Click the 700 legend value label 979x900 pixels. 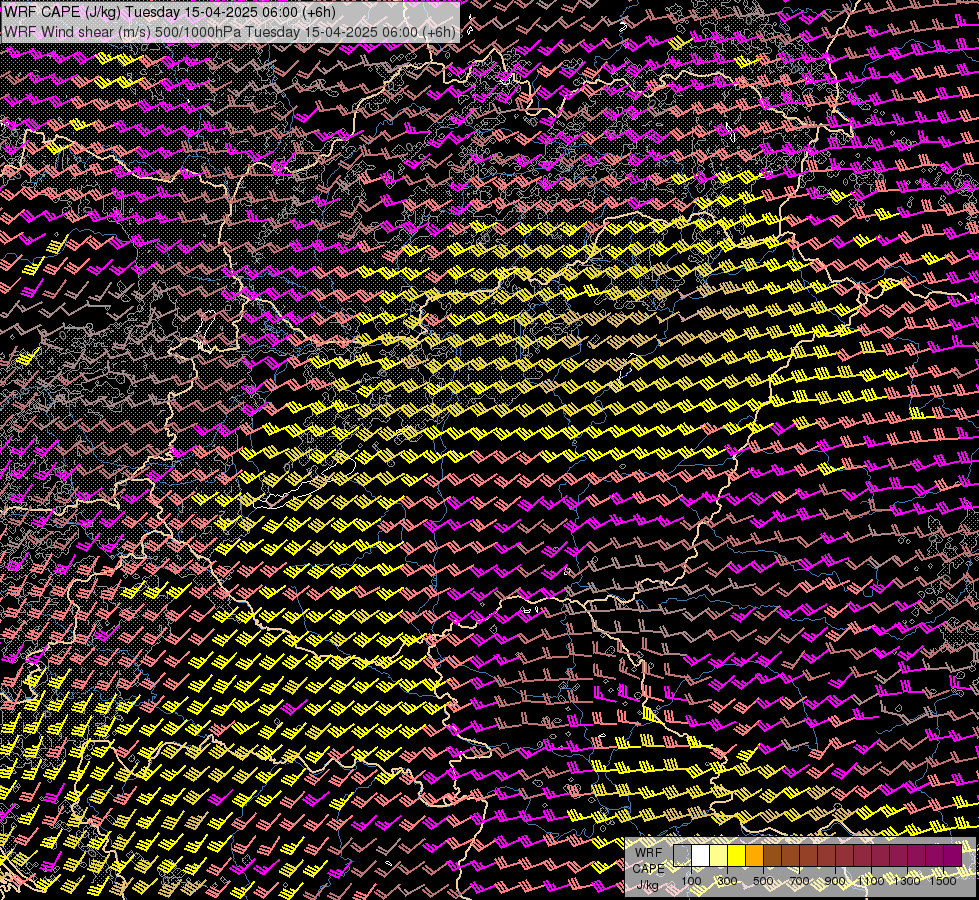(799, 881)
